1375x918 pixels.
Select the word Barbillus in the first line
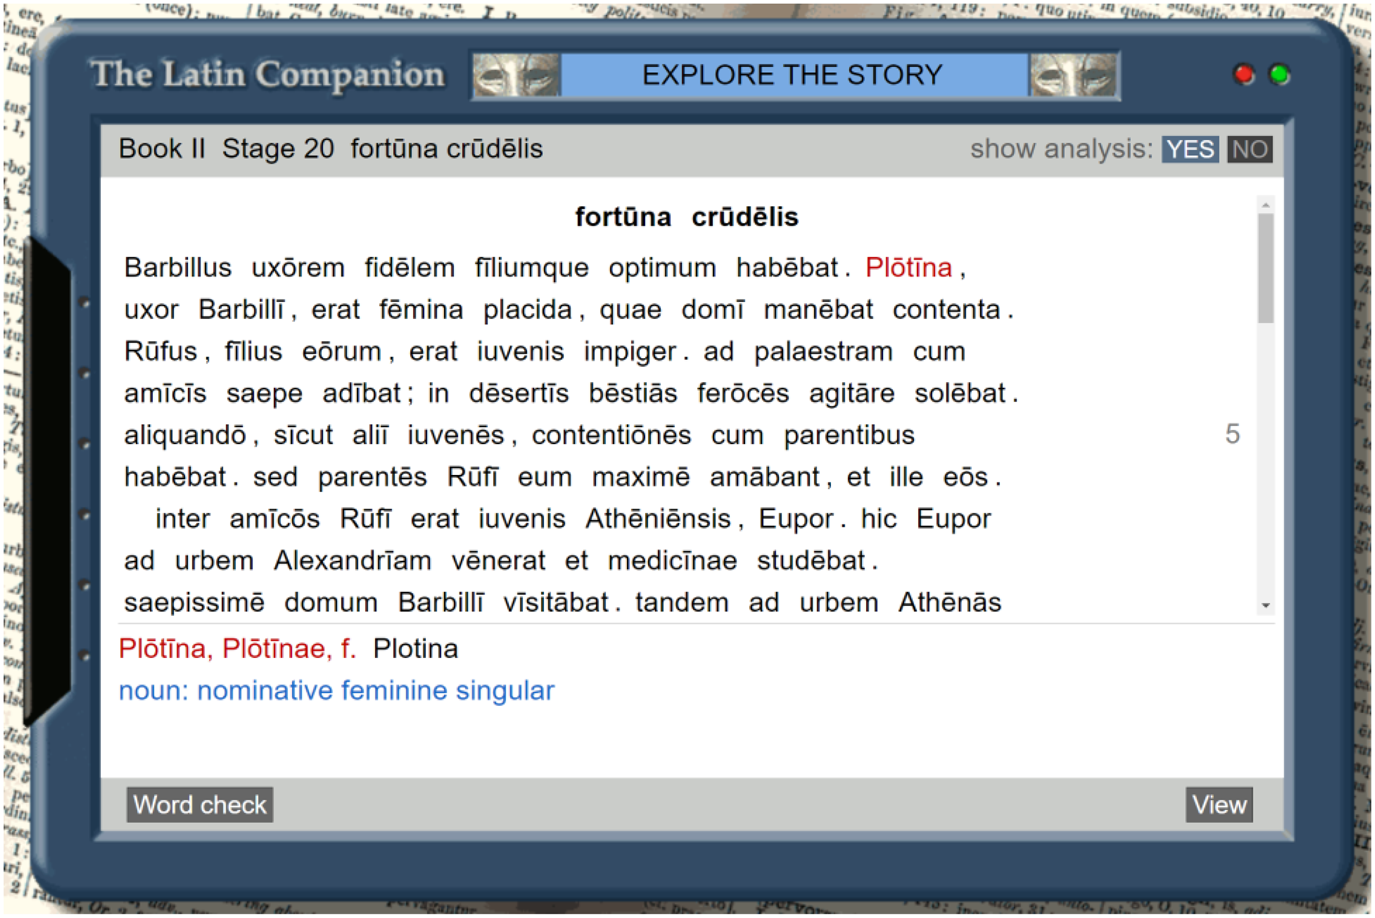pos(178,268)
